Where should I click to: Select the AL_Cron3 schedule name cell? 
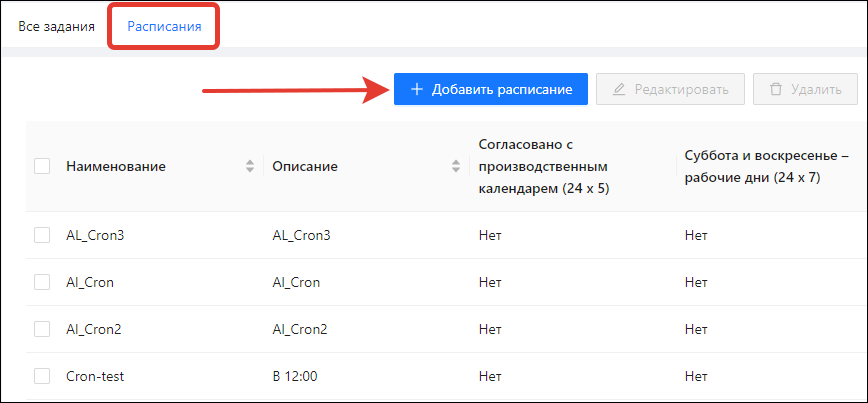[95, 235]
